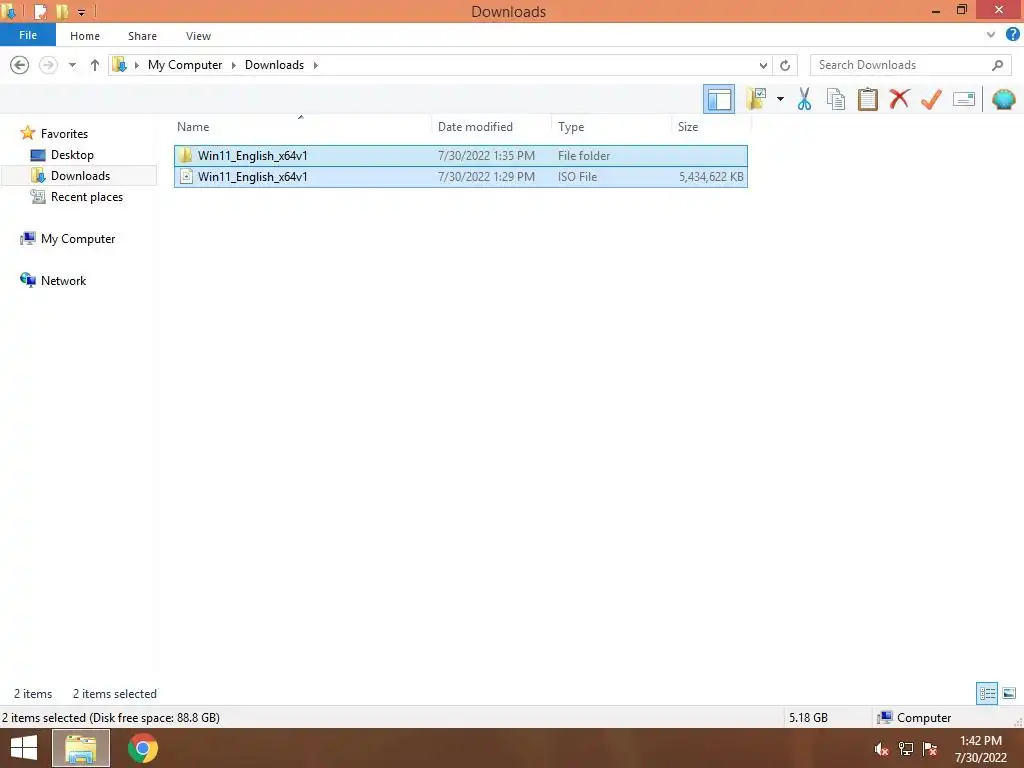This screenshot has width=1024, height=768.
Task: Launch Google Chrome from the taskbar
Action: click(x=142, y=748)
